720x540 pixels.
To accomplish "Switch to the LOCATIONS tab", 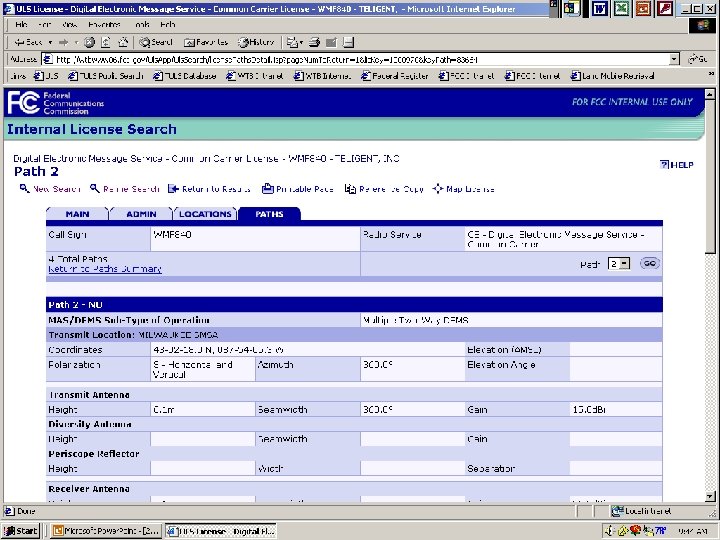I will pos(205,214).
